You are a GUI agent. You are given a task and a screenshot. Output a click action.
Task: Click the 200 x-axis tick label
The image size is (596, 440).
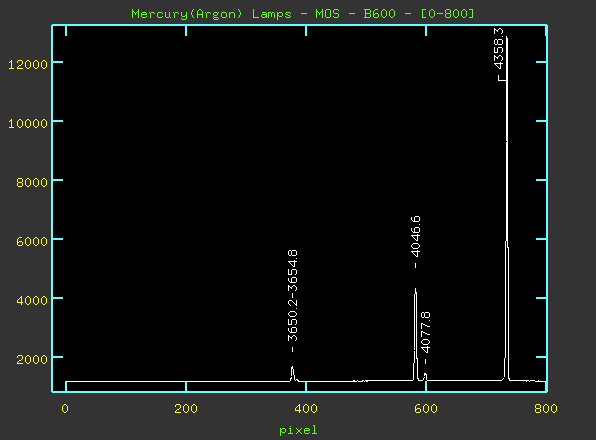(x=186, y=409)
